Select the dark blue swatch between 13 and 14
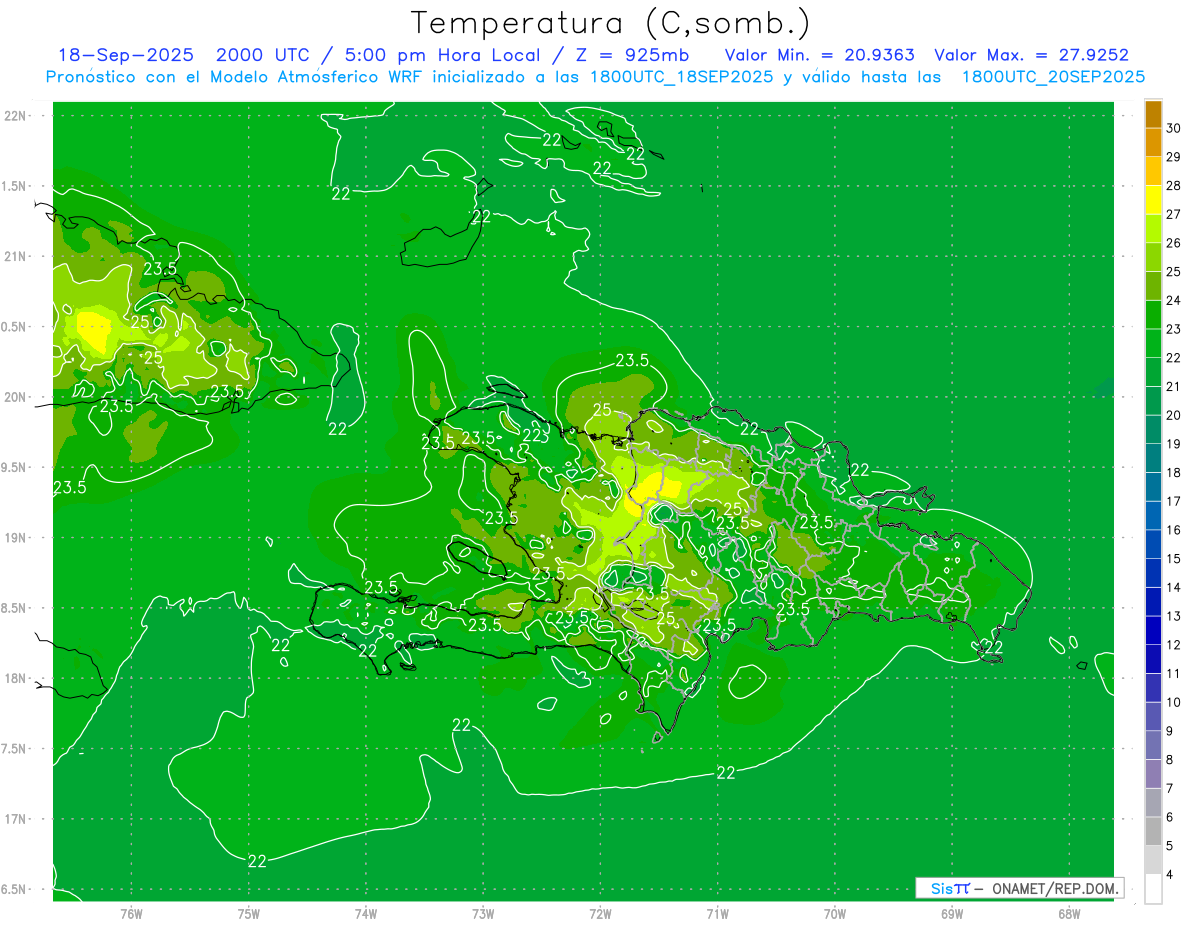 click(1153, 602)
